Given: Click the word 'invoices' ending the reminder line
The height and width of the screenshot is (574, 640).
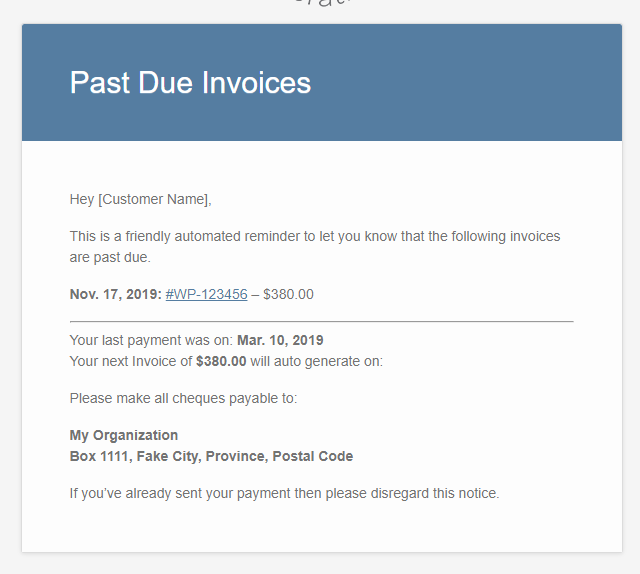Looking at the screenshot, I should click(x=535, y=236).
